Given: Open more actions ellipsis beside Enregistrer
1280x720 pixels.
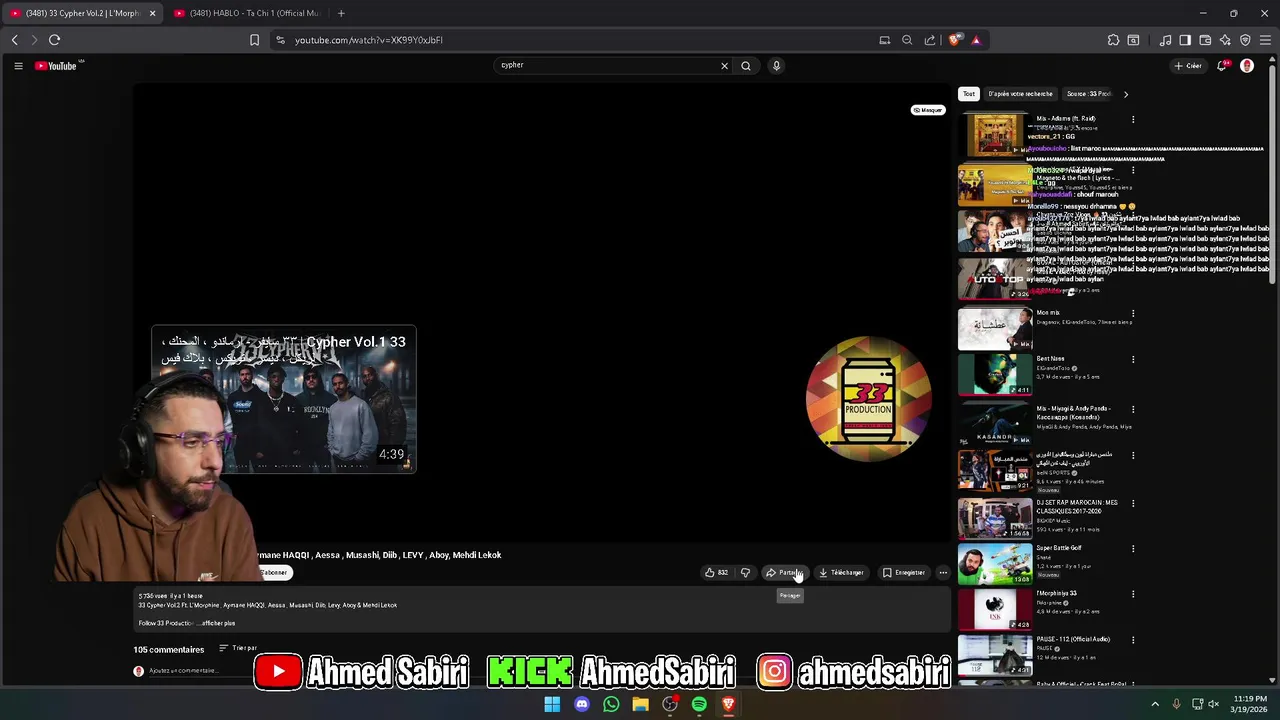Looking at the screenshot, I should coord(943,573).
